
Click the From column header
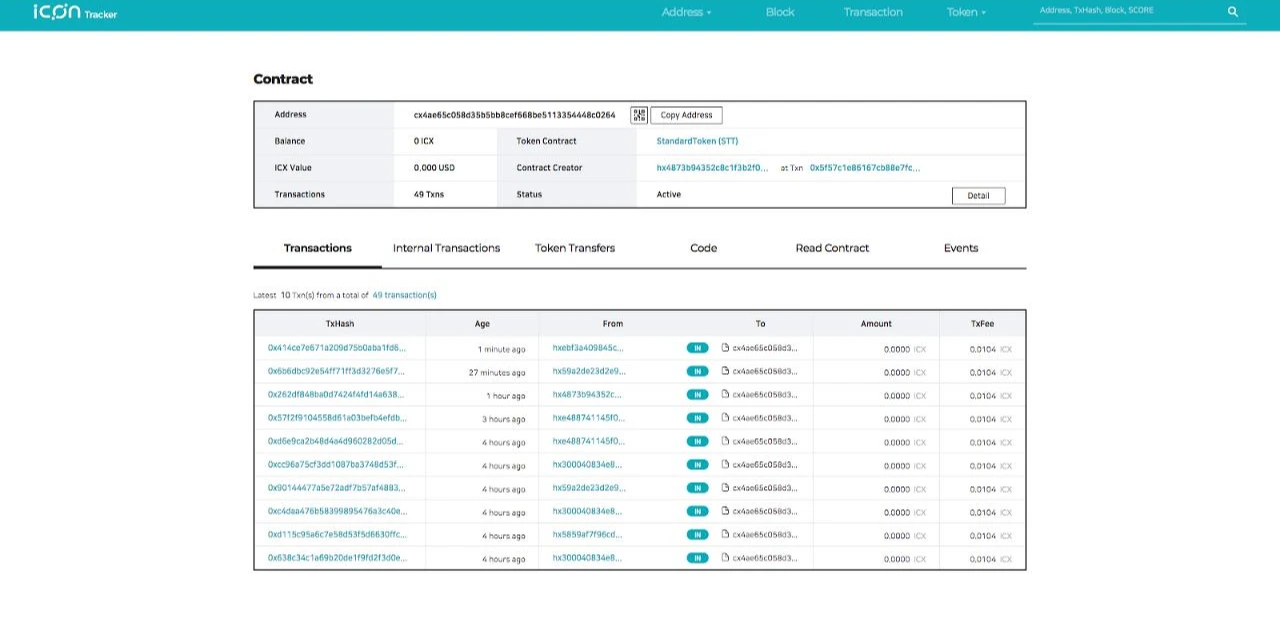(613, 323)
